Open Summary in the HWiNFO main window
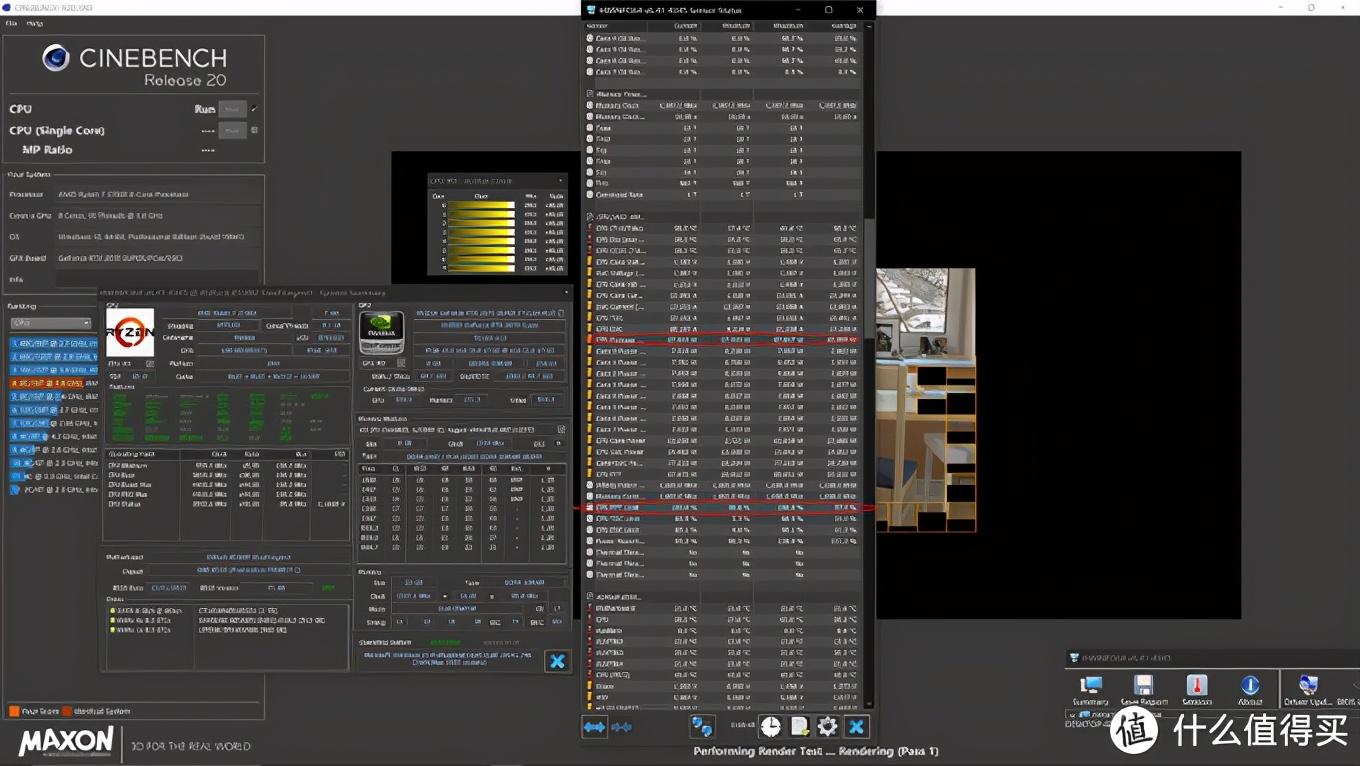 (1091, 690)
